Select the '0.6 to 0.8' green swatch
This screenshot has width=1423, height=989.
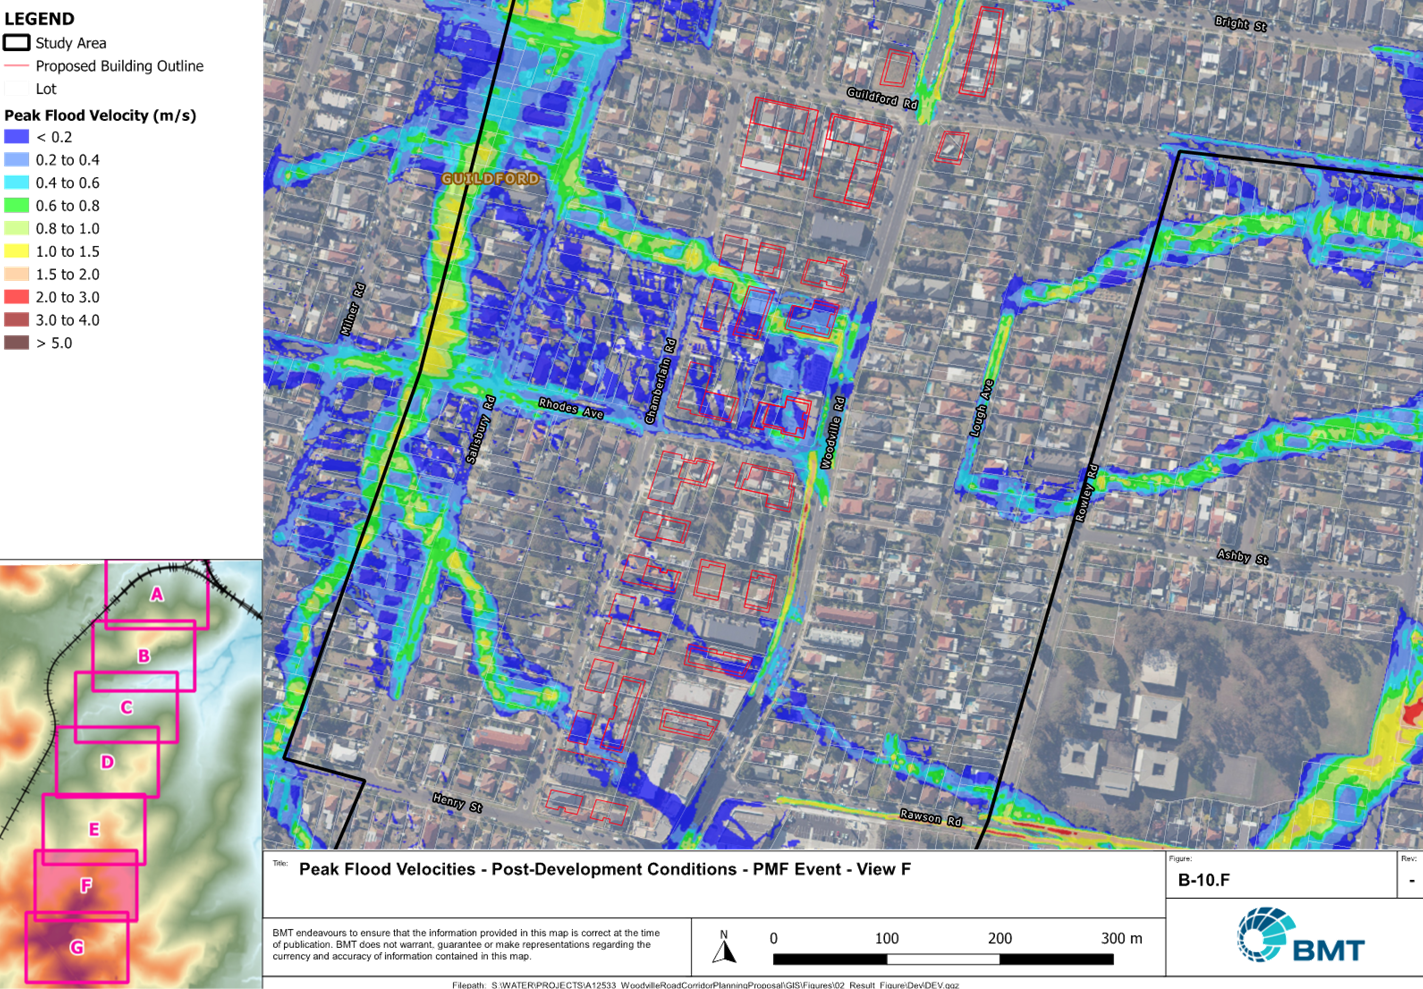(x=16, y=206)
